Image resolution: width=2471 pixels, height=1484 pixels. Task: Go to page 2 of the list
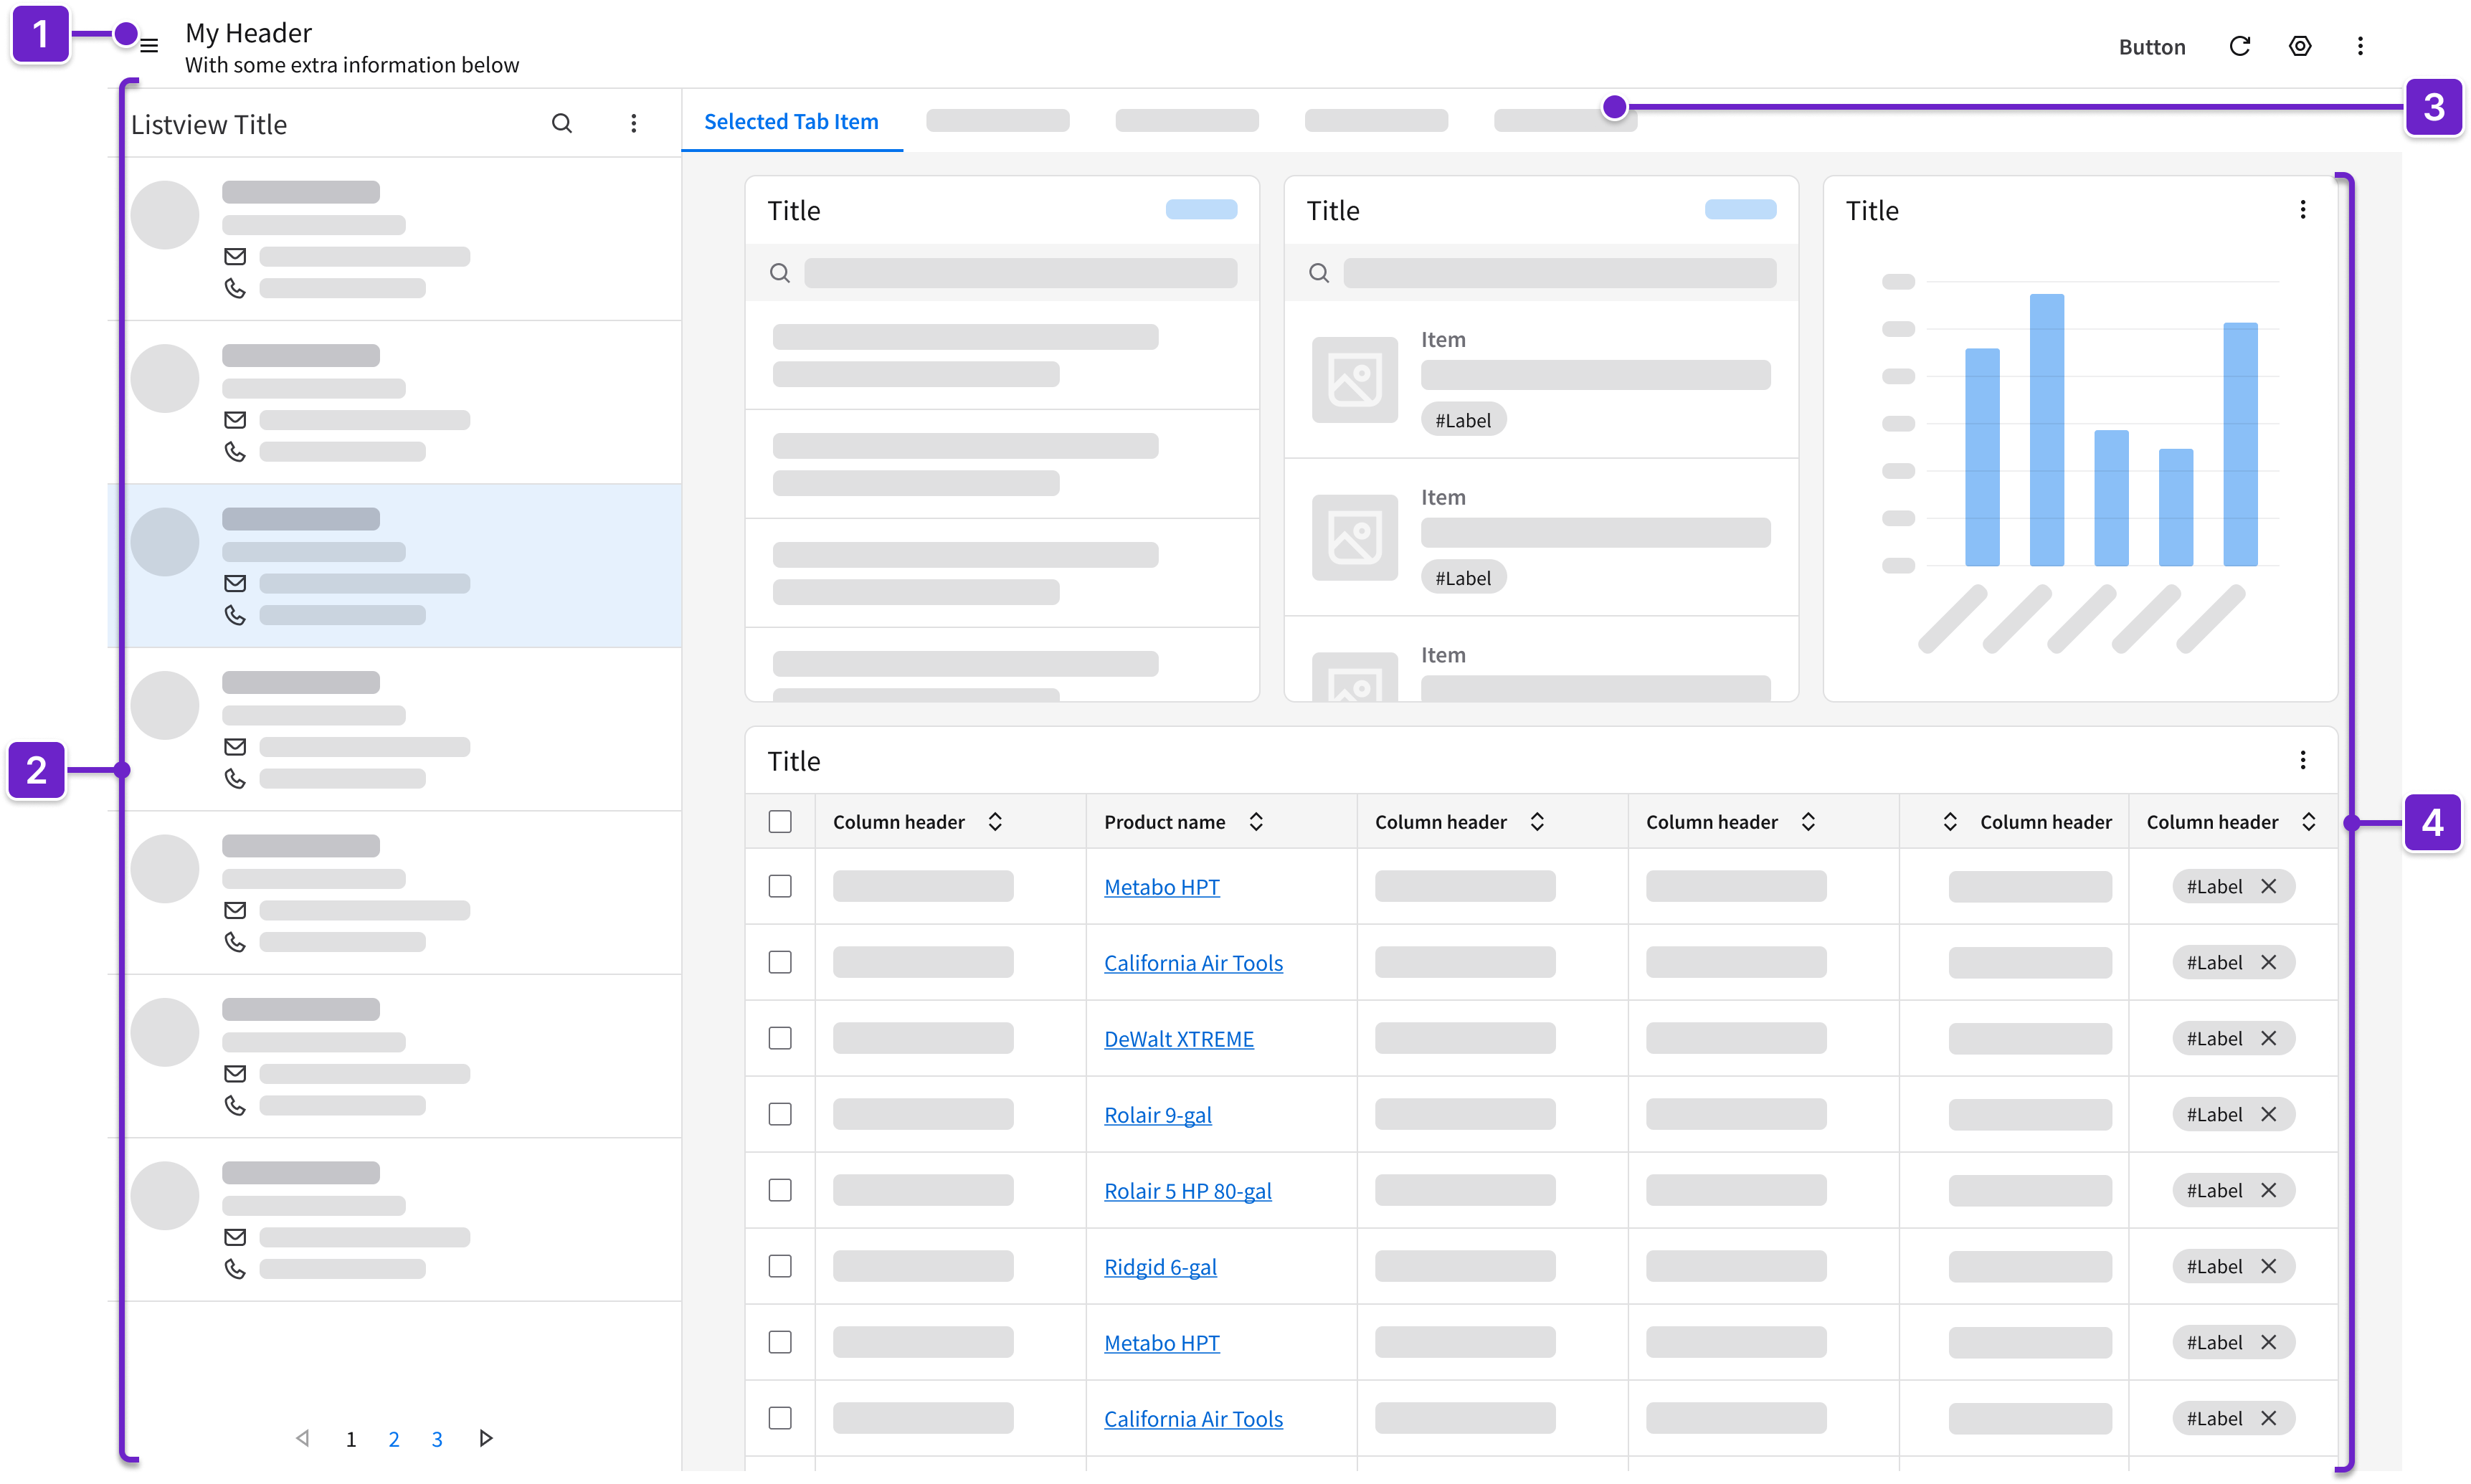pyautogui.click(x=394, y=1439)
